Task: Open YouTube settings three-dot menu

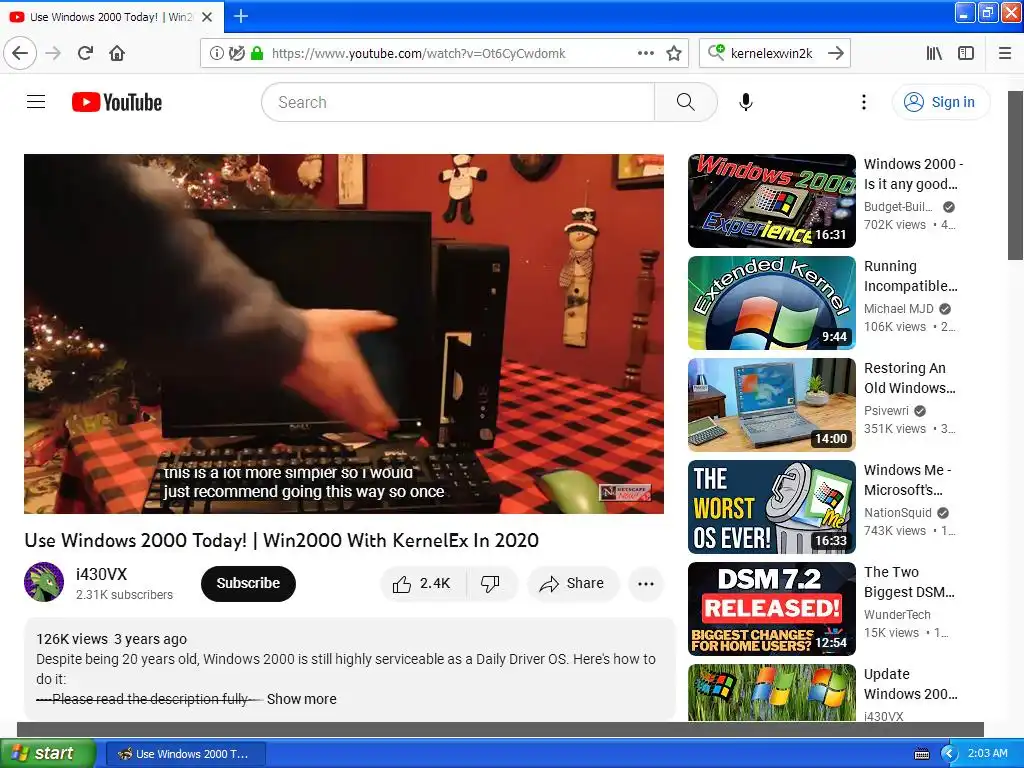Action: 863,102
